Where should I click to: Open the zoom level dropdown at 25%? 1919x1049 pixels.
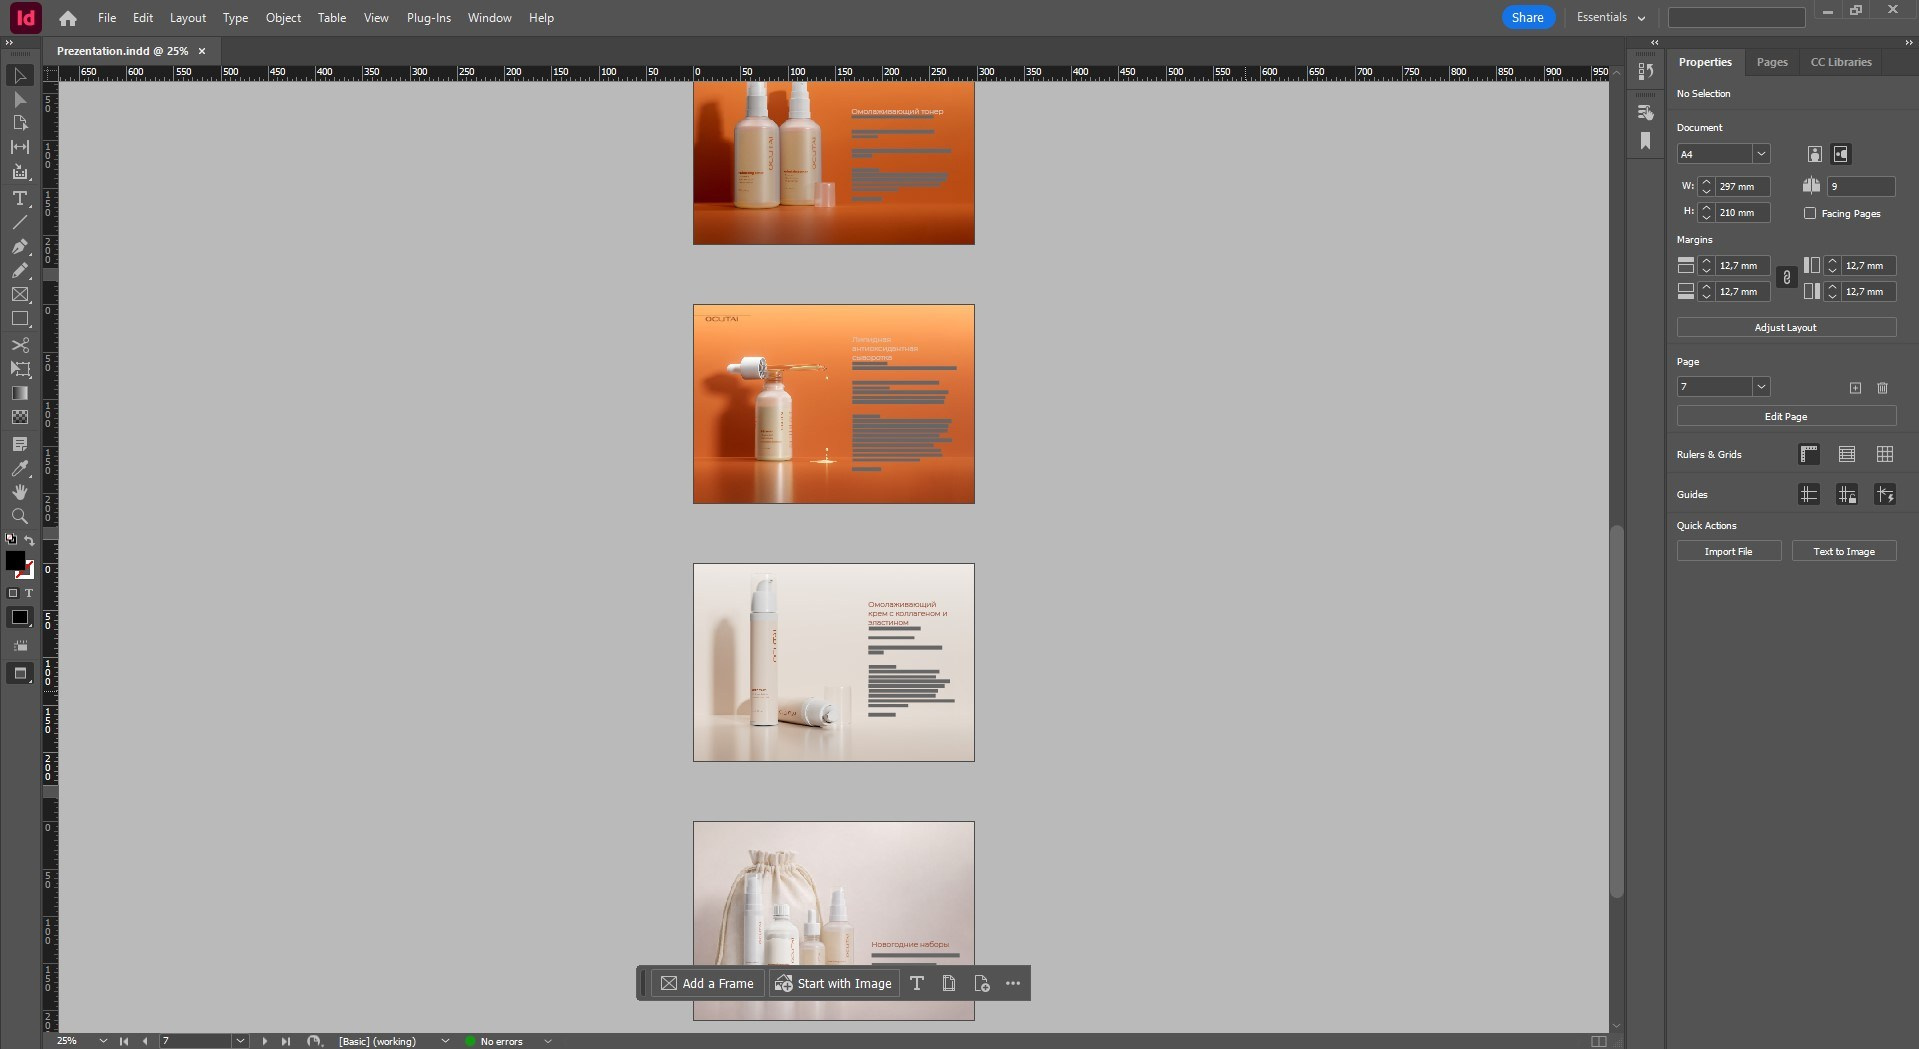point(103,1041)
